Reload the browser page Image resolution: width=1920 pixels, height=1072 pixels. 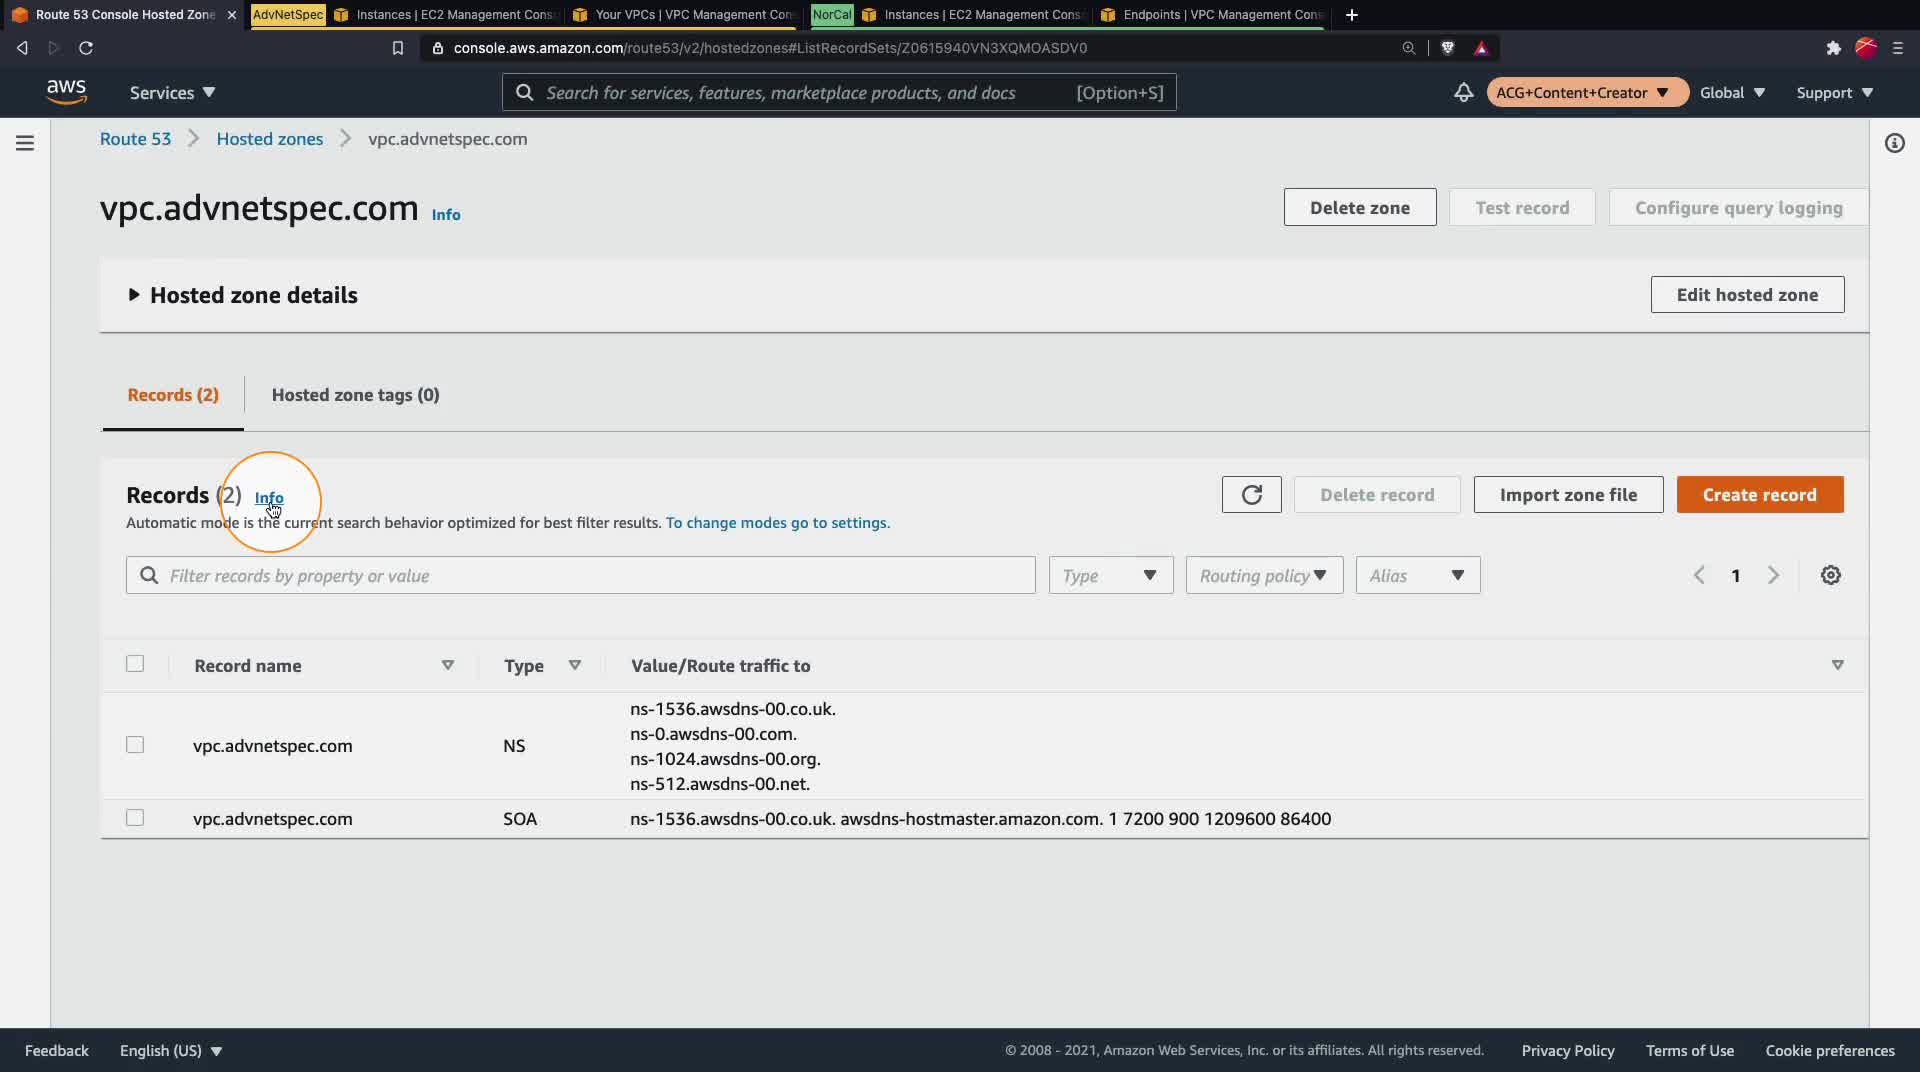pos(86,48)
